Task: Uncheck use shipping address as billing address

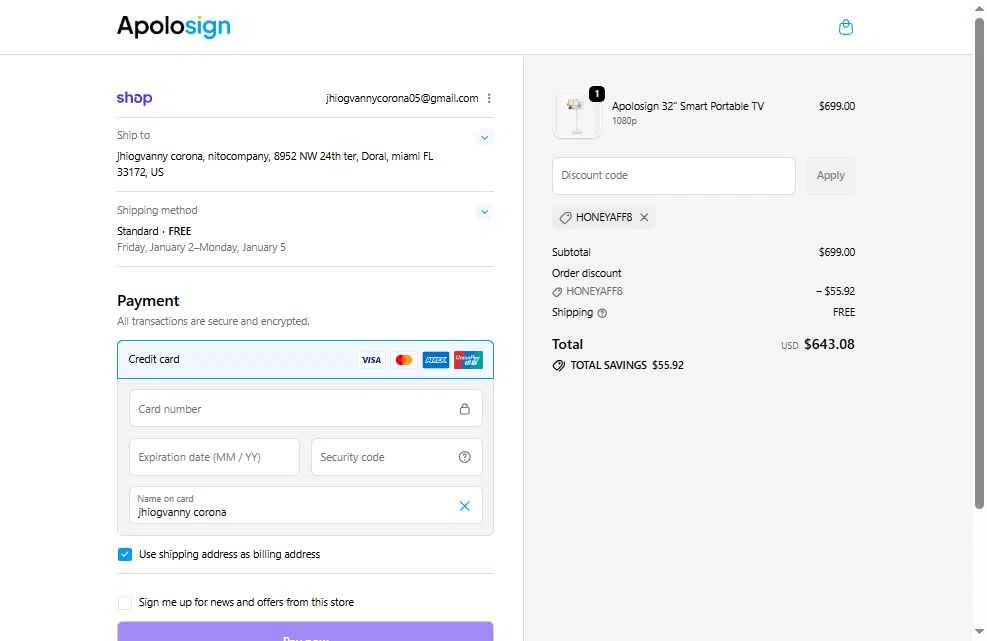Action: [125, 554]
